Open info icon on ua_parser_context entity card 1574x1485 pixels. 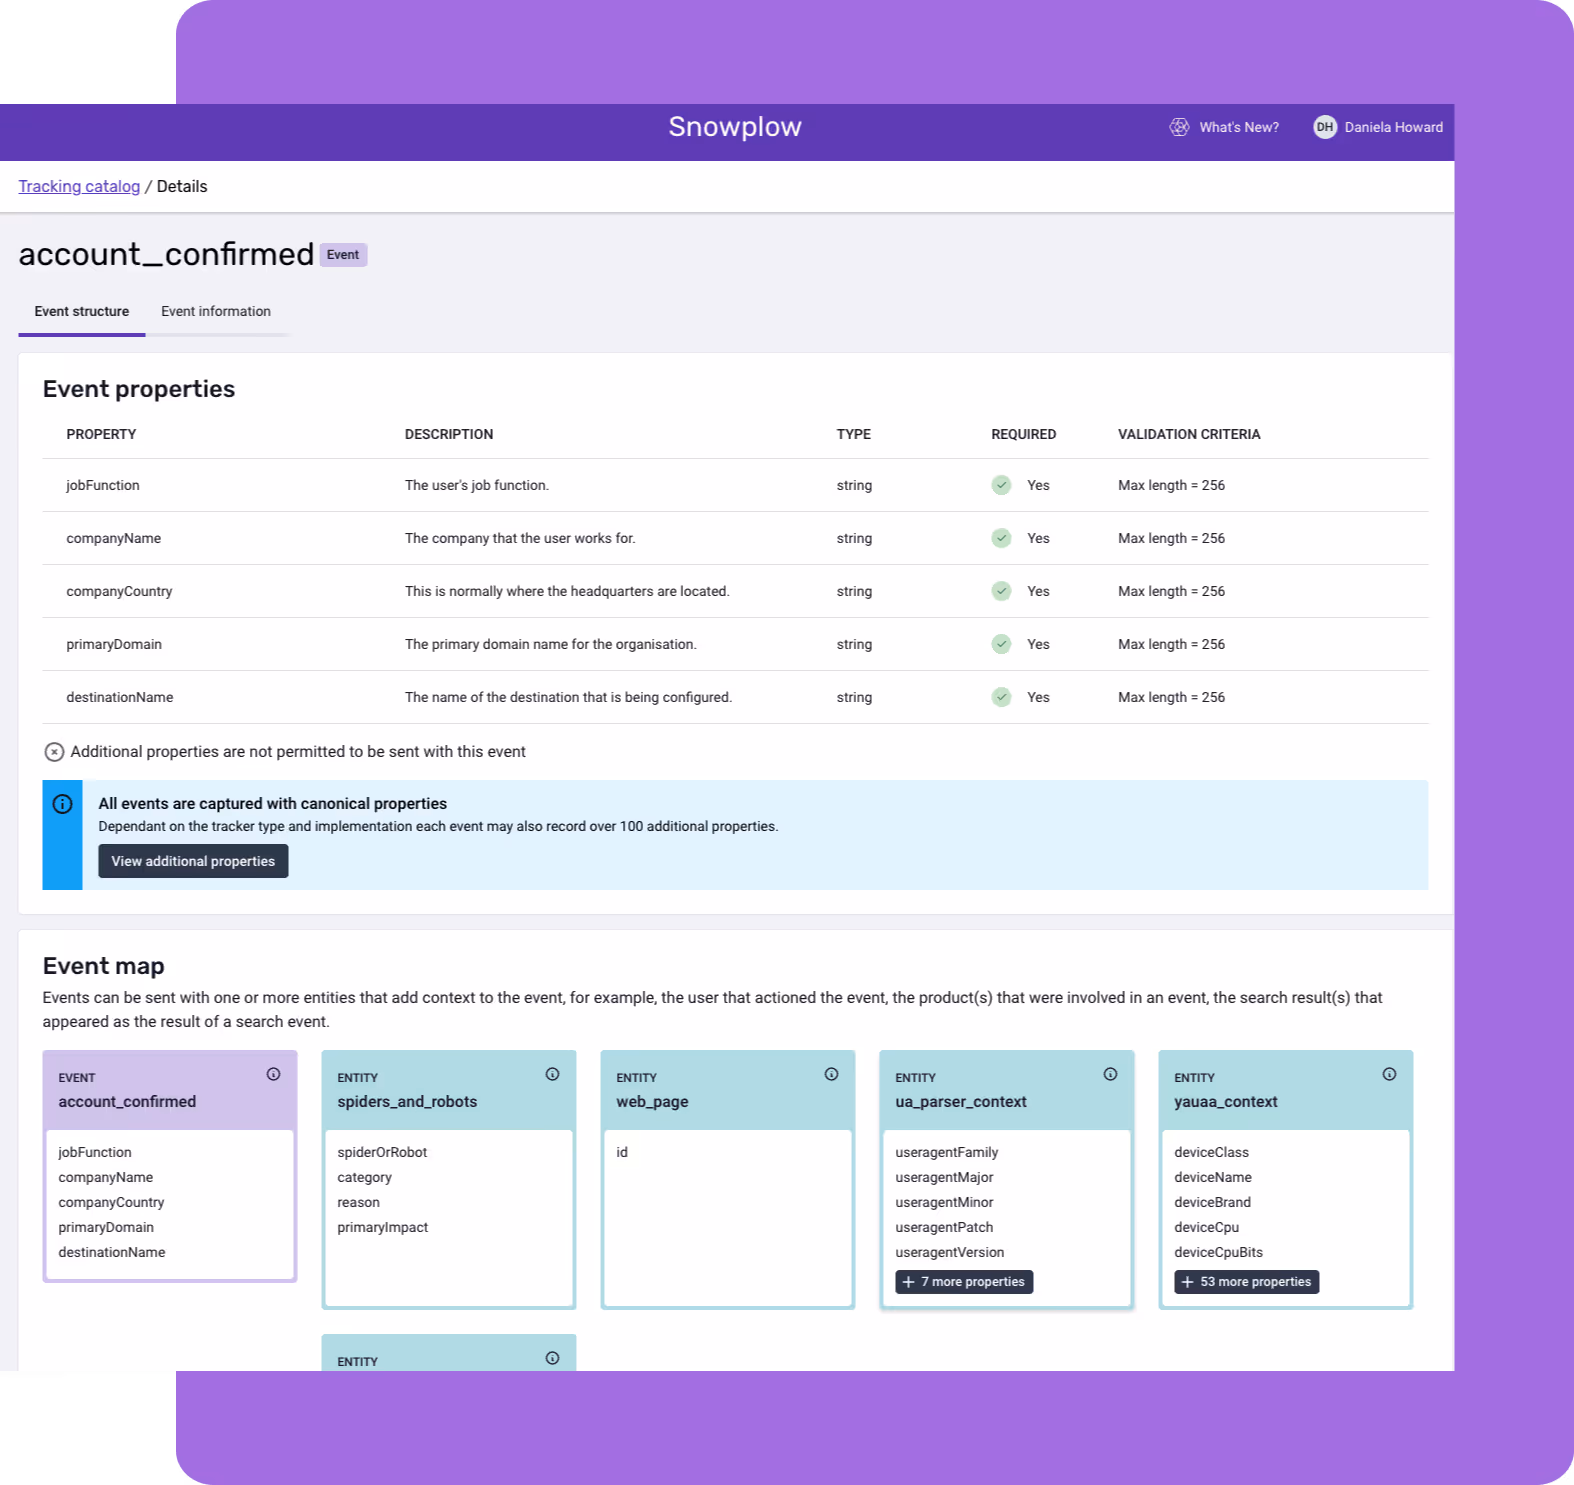pyautogui.click(x=1110, y=1074)
